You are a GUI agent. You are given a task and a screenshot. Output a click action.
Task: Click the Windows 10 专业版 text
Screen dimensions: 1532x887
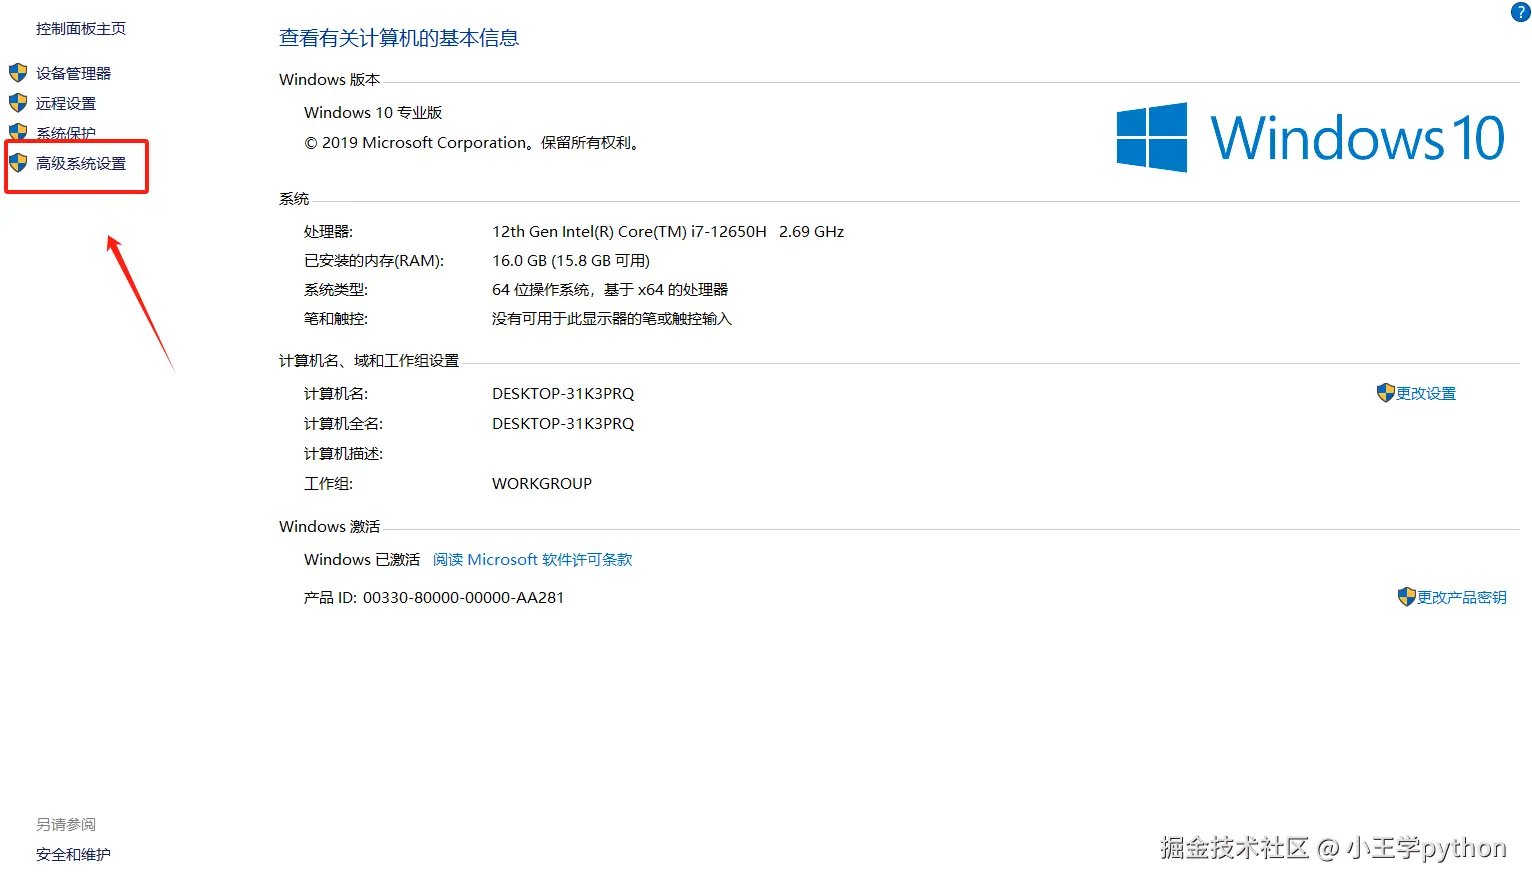[x=373, y=112]
